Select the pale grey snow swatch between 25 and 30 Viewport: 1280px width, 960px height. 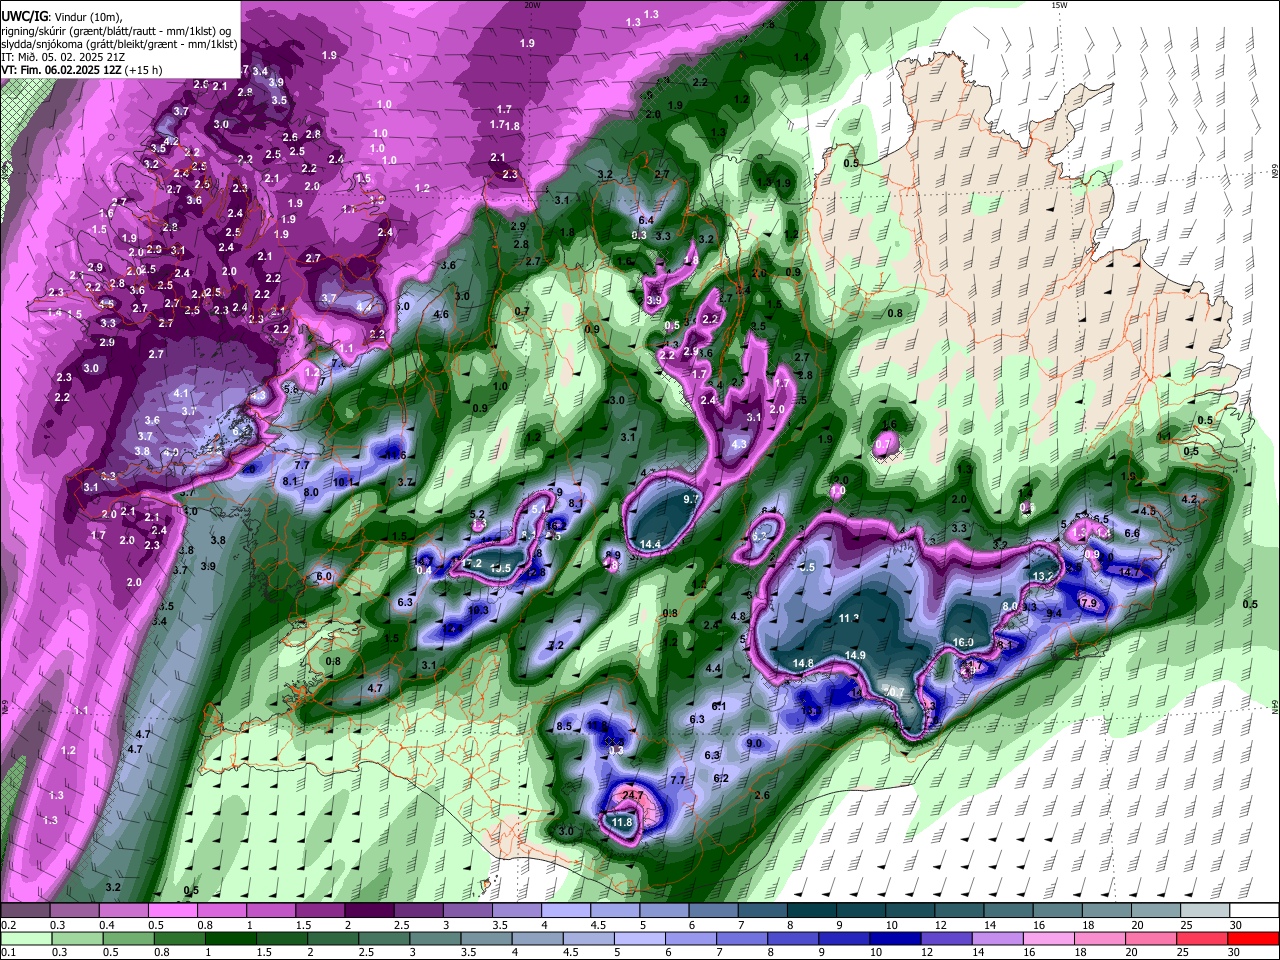[x=1206, y=912]
